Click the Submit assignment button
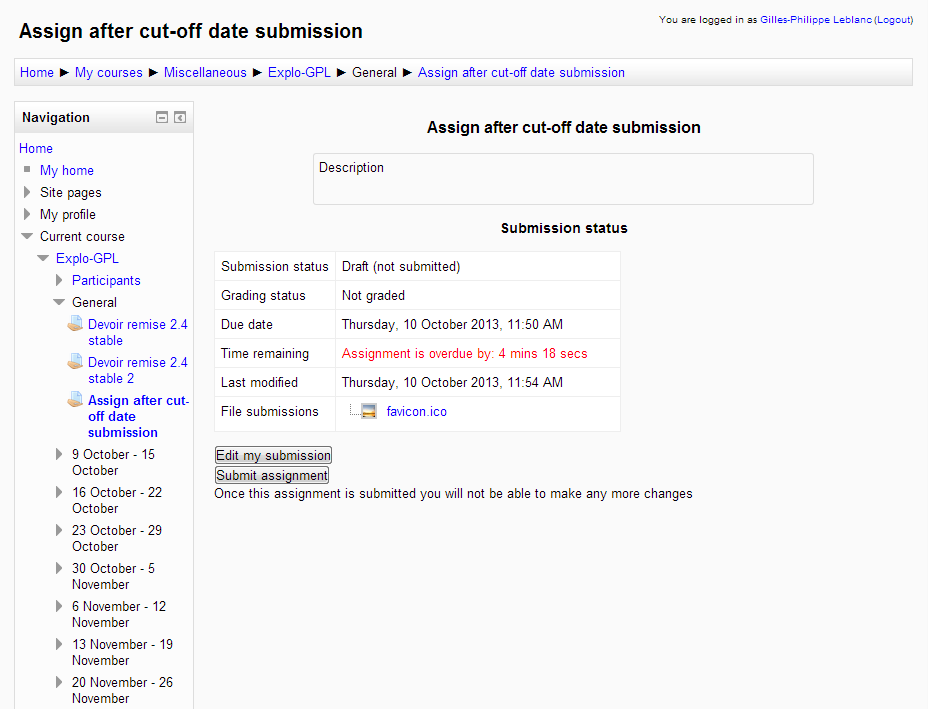 272,475
